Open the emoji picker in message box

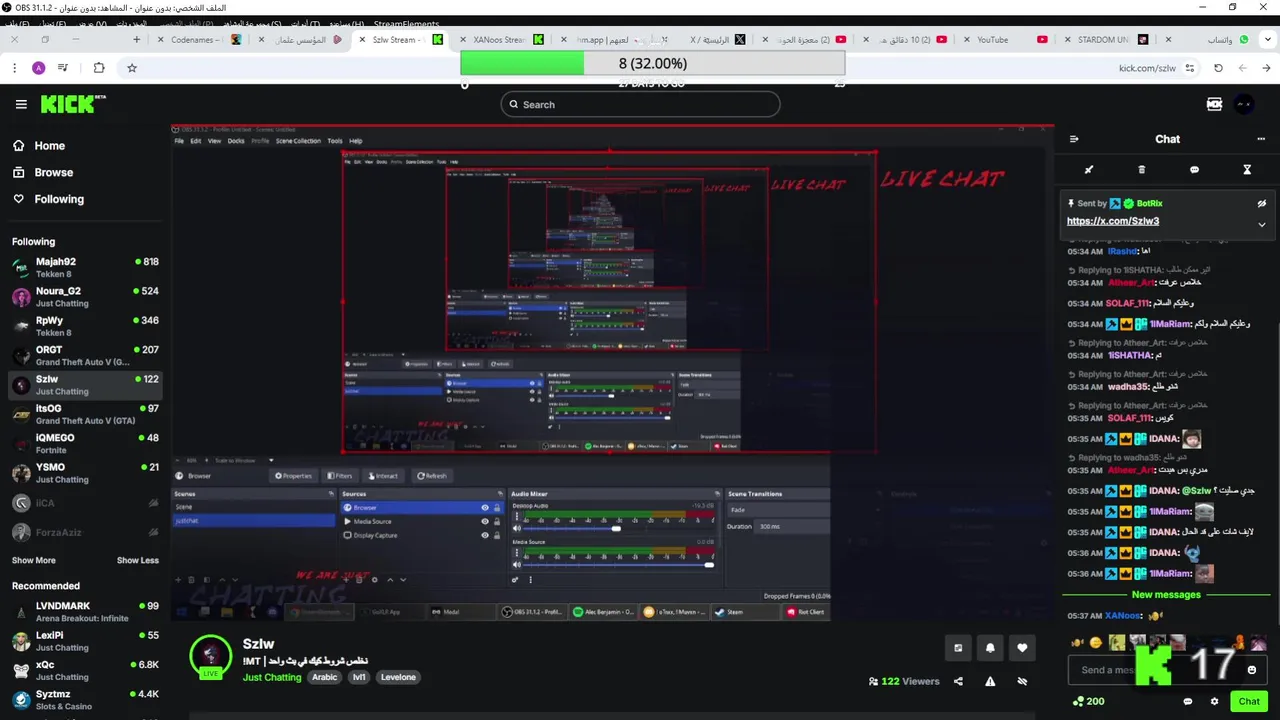[x=1252, y=670]
